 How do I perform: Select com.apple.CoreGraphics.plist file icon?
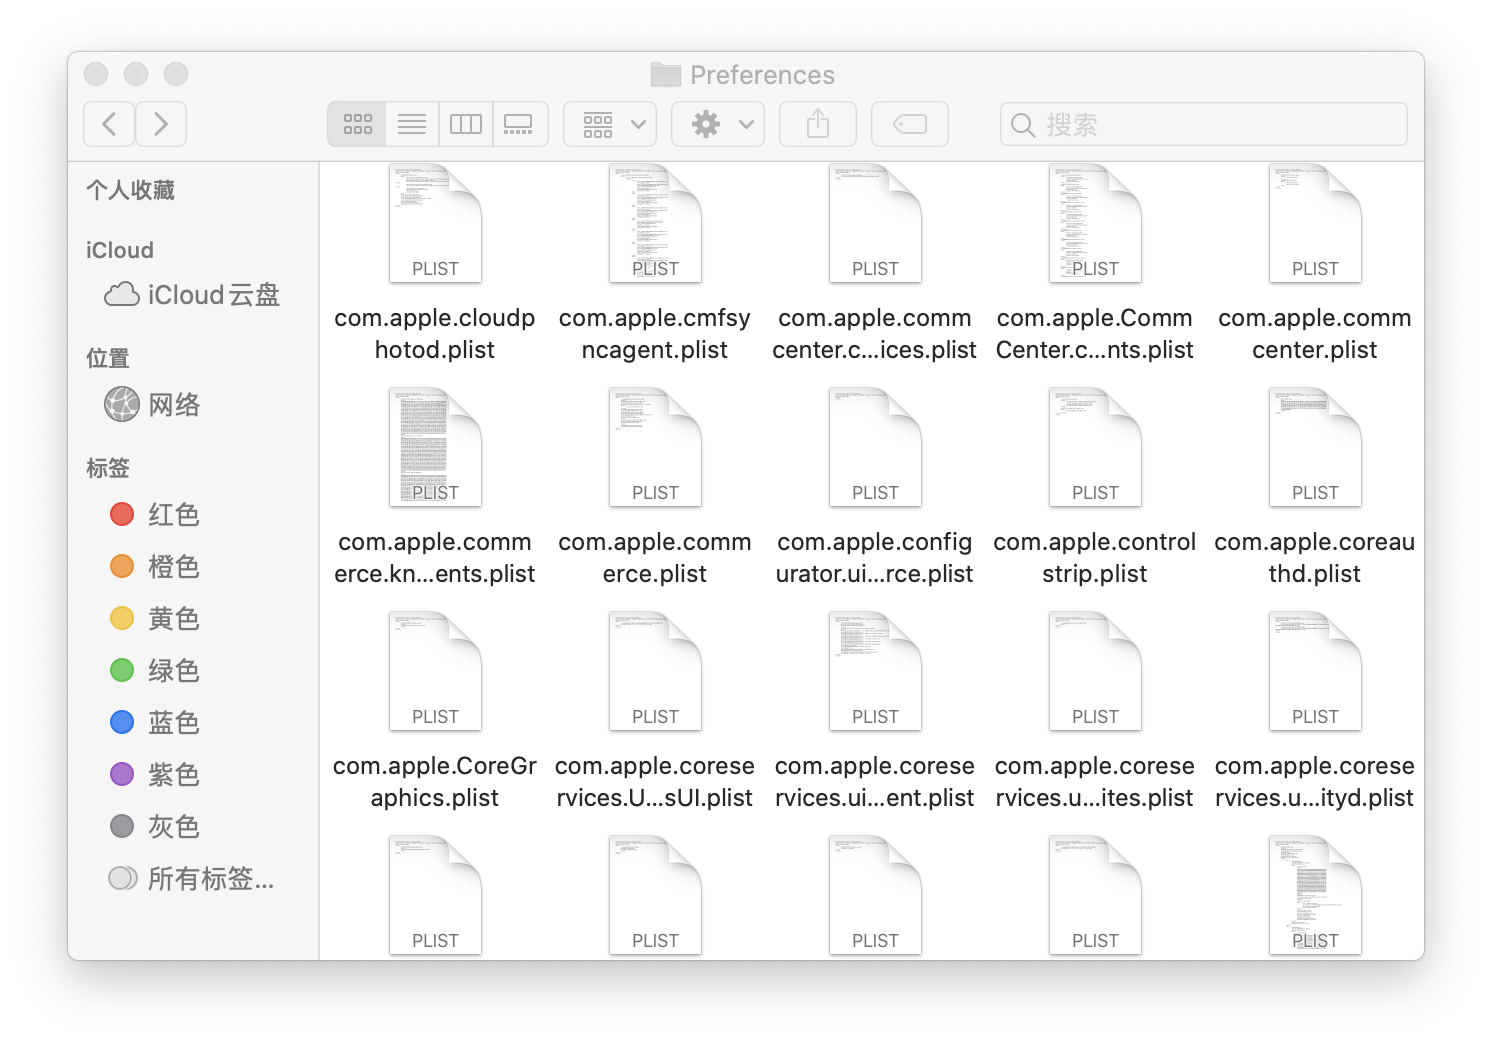point(435,672)
